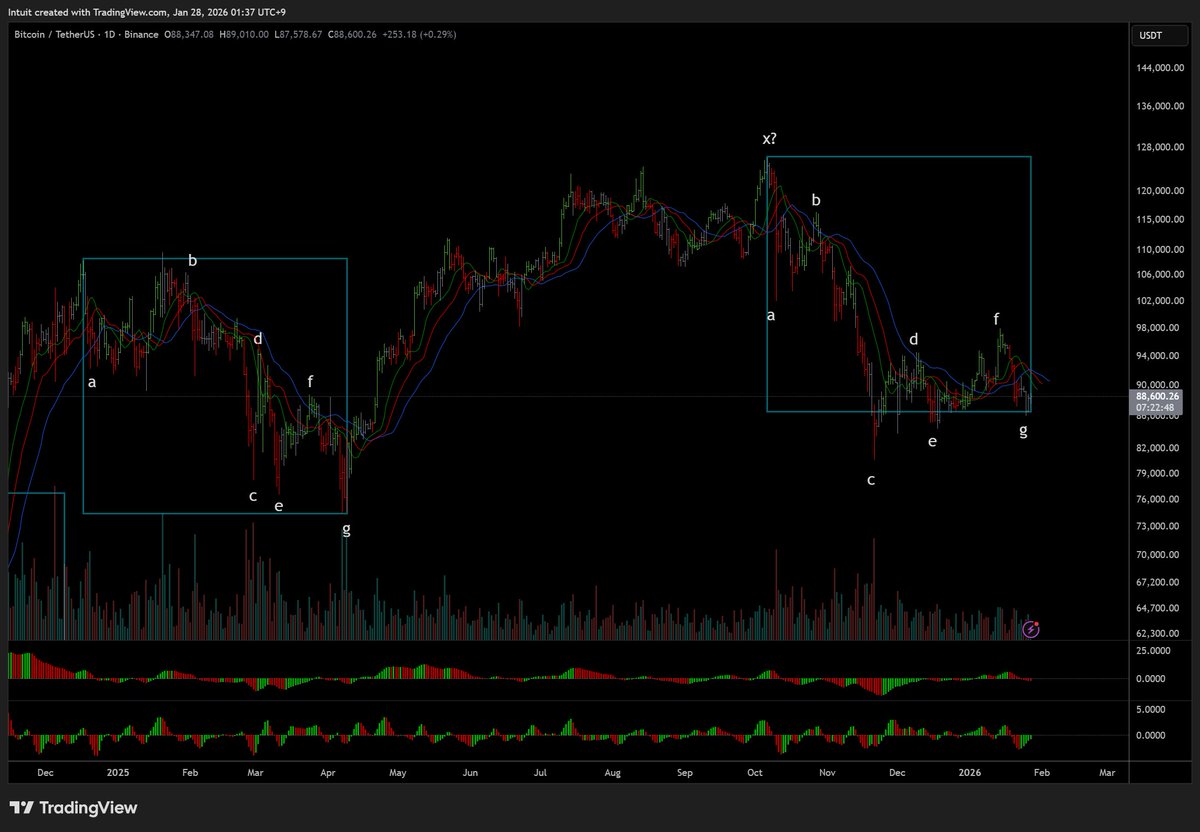The image size is (1200, 832).
Task: Click the TradingView logo at bottom
Action: tap(73, 808)
